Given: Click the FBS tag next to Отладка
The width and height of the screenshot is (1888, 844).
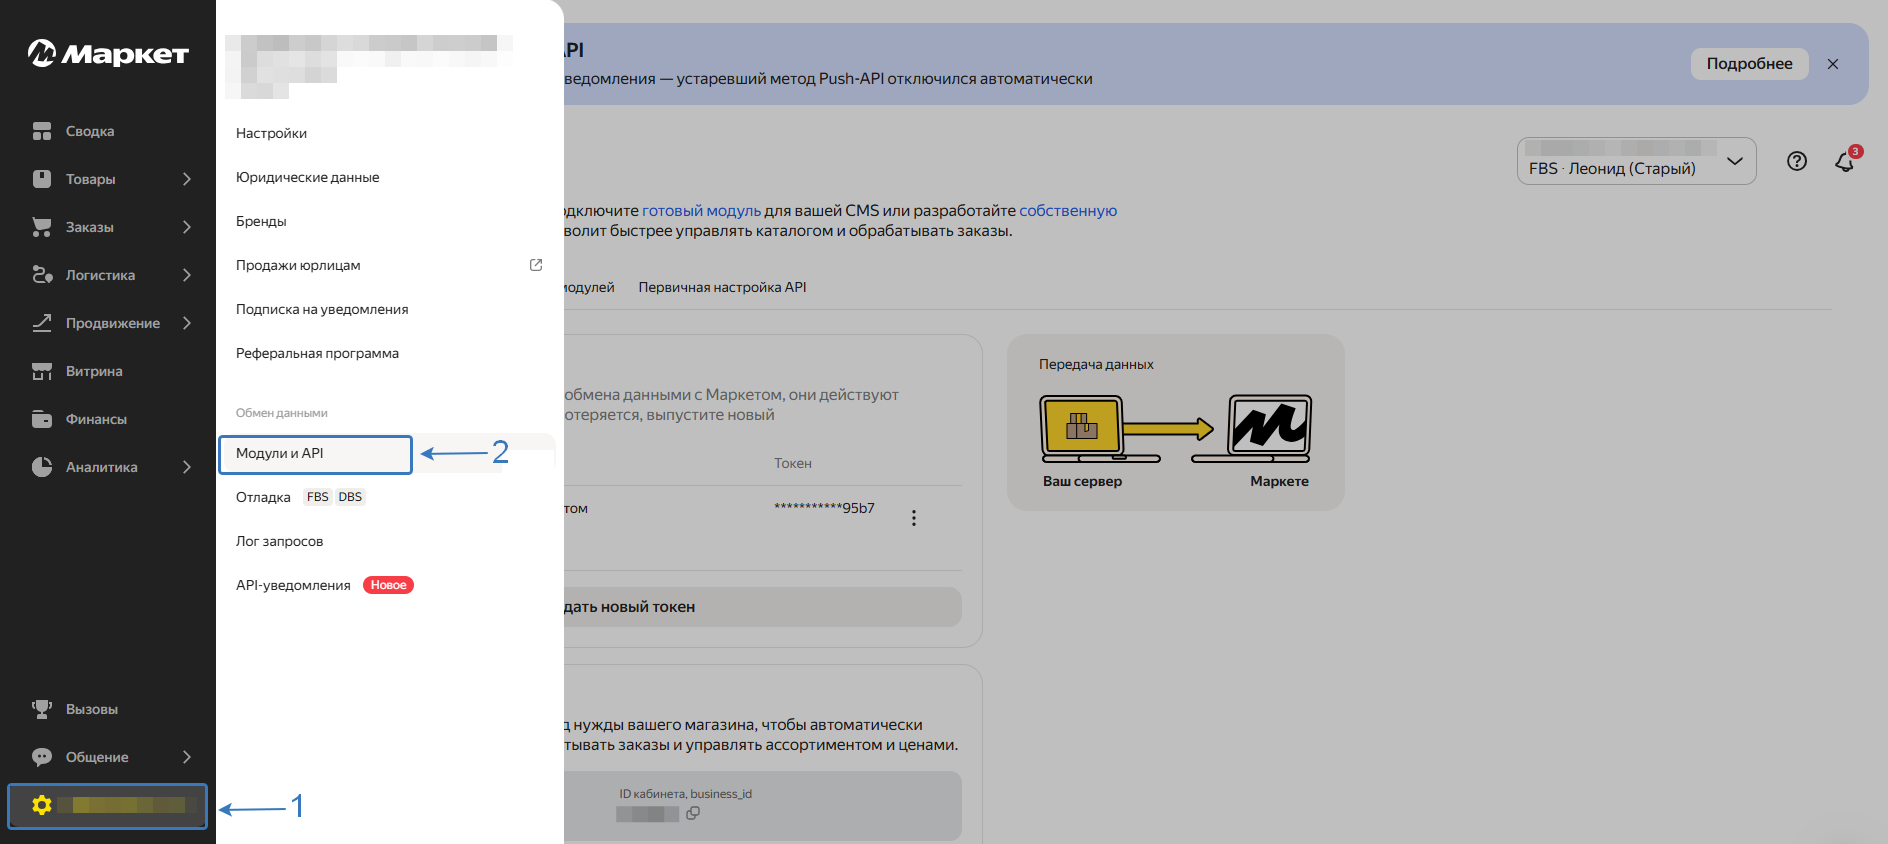Looking at the screenshot, I should pyautogui.click(x=318, y=497).
